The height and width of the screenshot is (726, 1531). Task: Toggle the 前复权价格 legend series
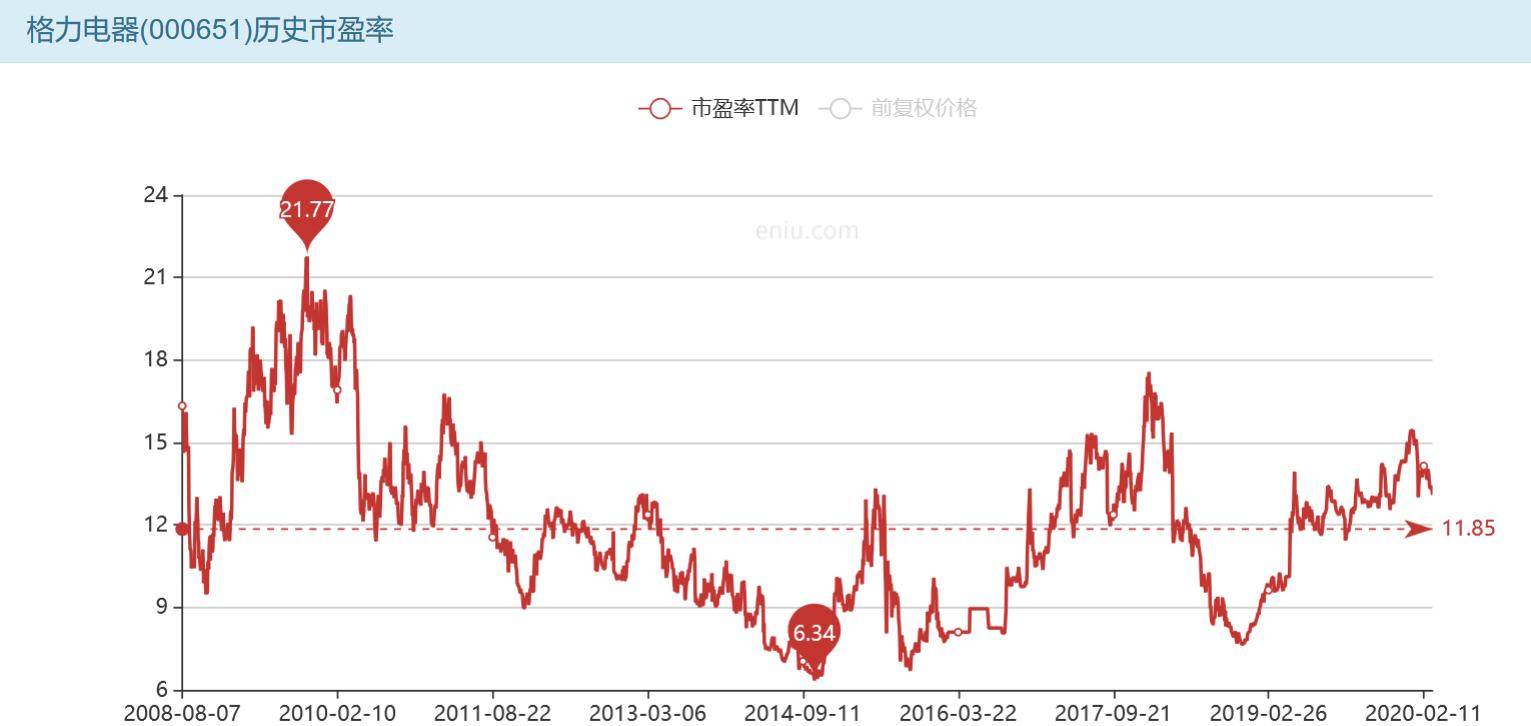pyautogui.click(x=897, y=108)
